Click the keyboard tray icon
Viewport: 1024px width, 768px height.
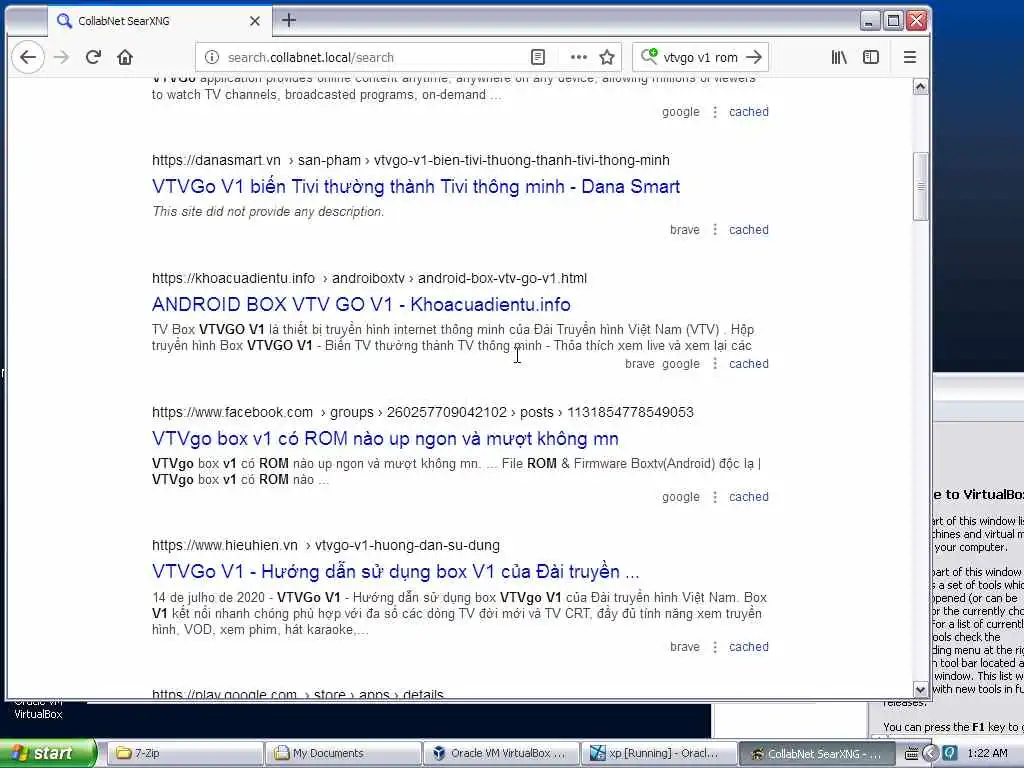point(912,754)
